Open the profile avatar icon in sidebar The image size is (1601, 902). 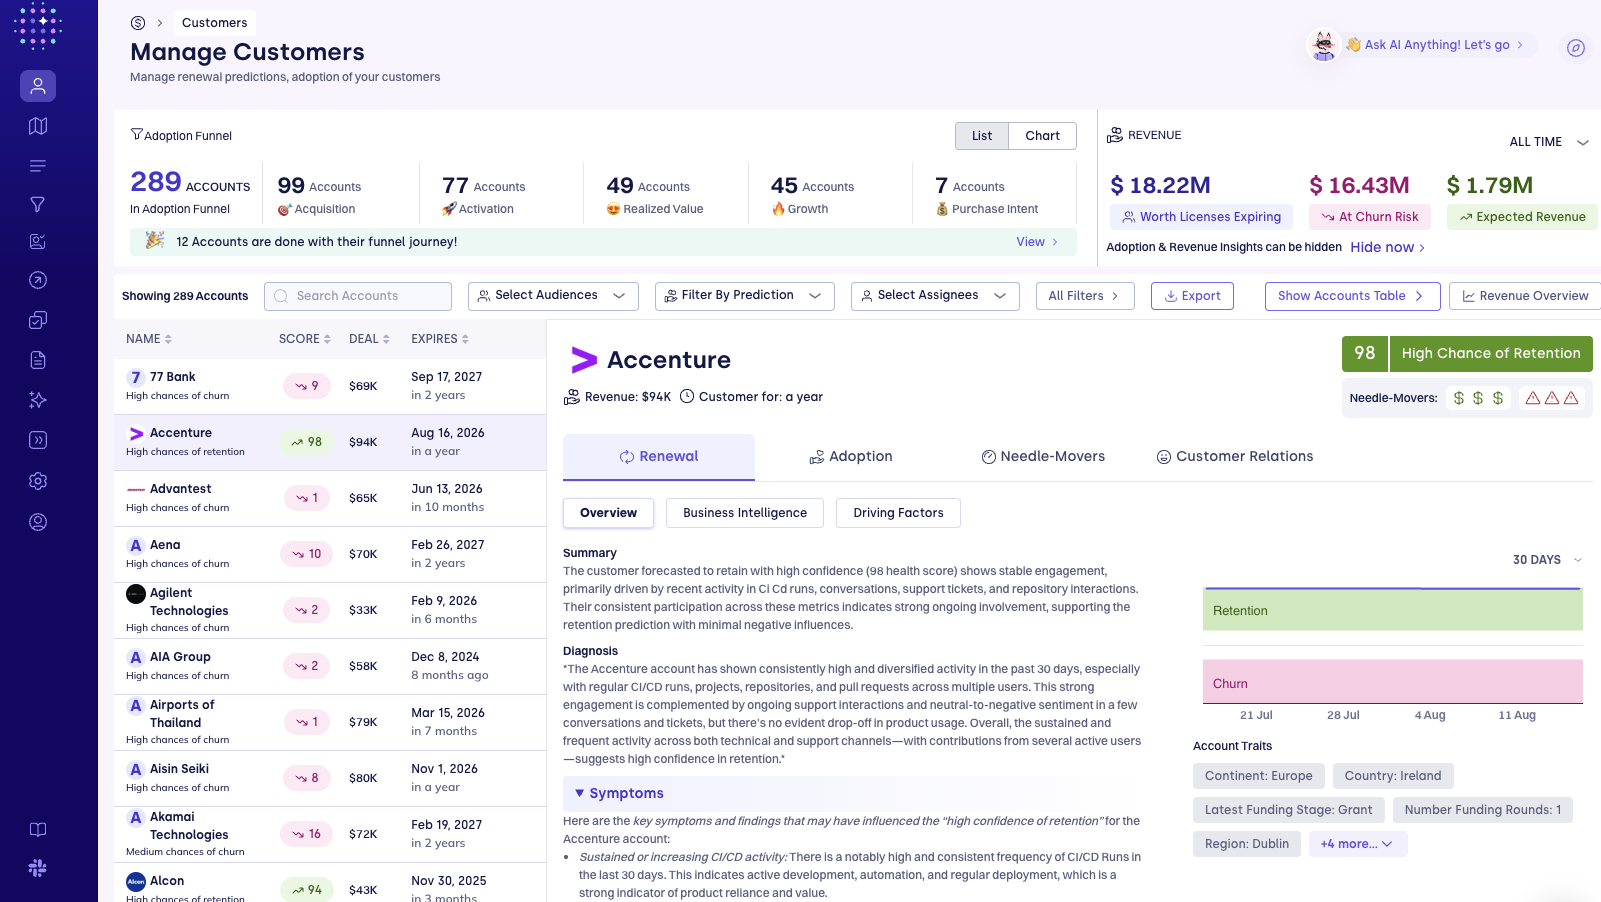(x=38, y=522)
